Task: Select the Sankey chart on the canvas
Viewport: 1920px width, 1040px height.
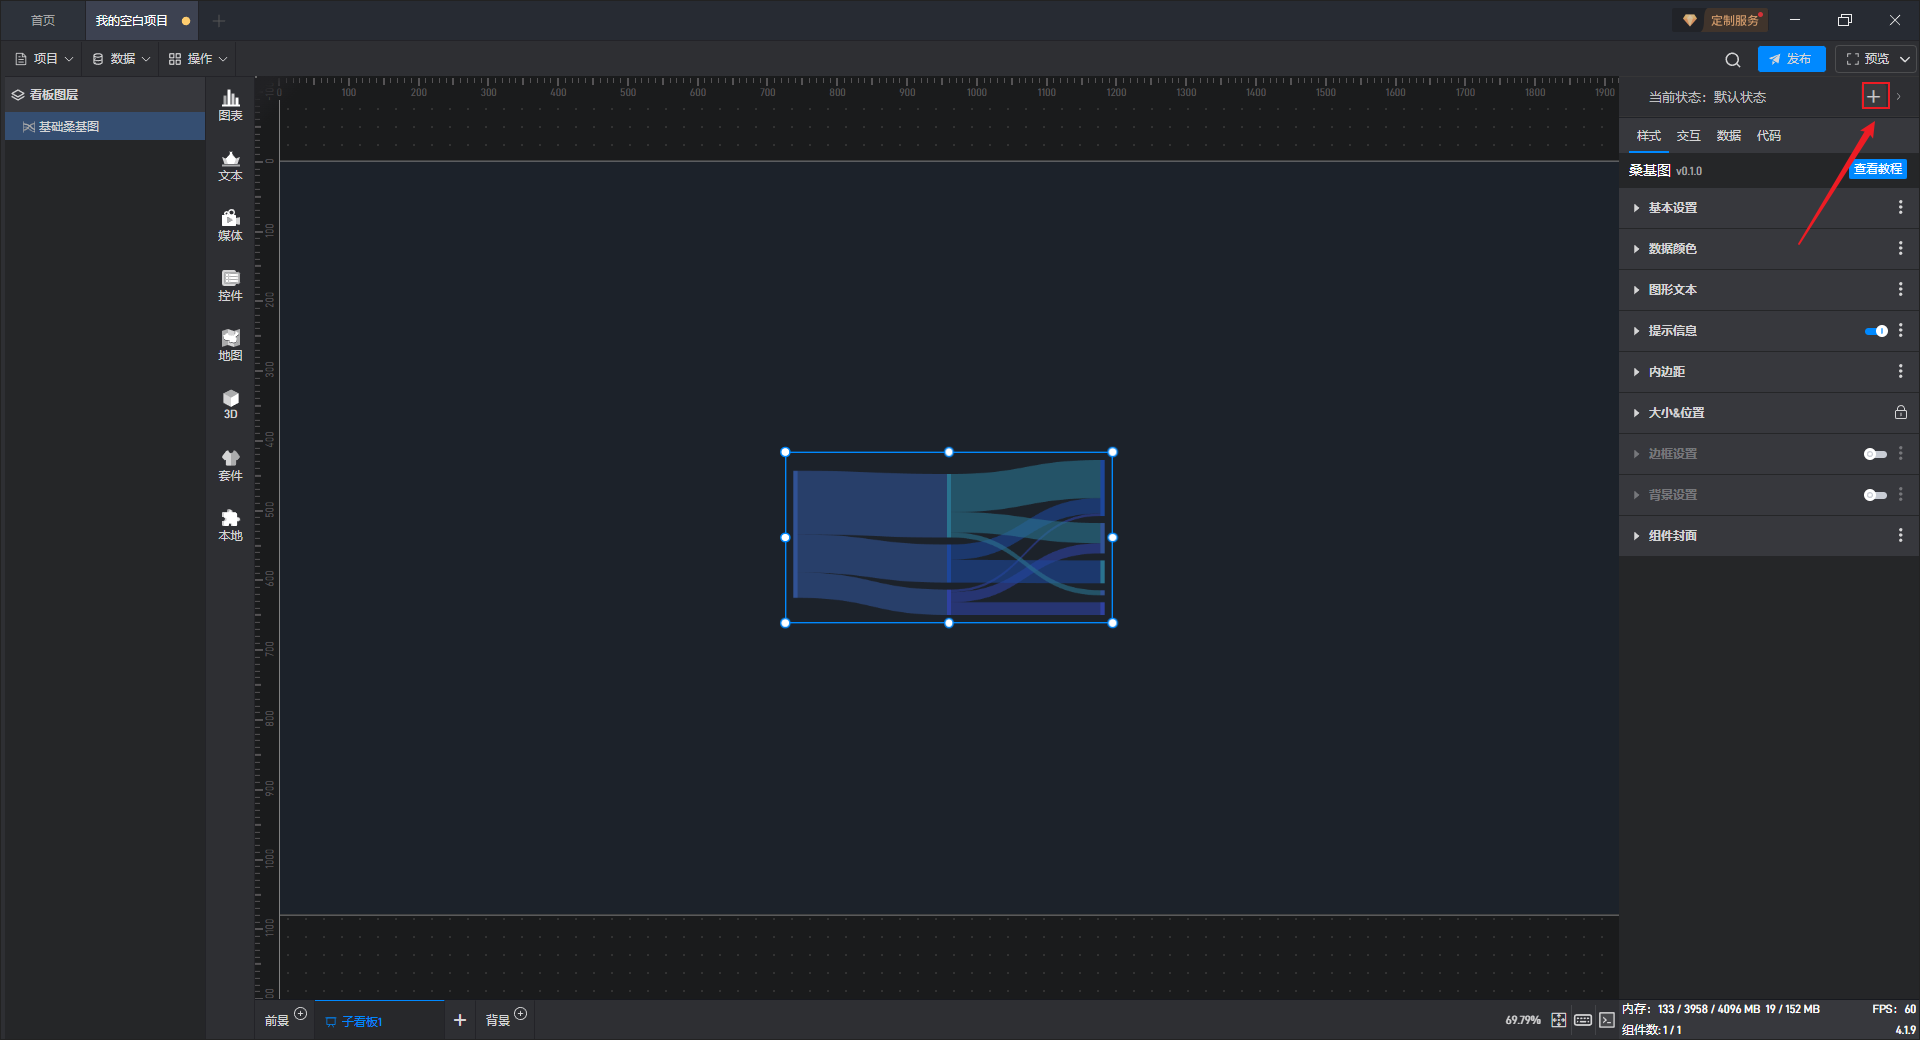Action: pyautogui.click(x=949, y=537)
